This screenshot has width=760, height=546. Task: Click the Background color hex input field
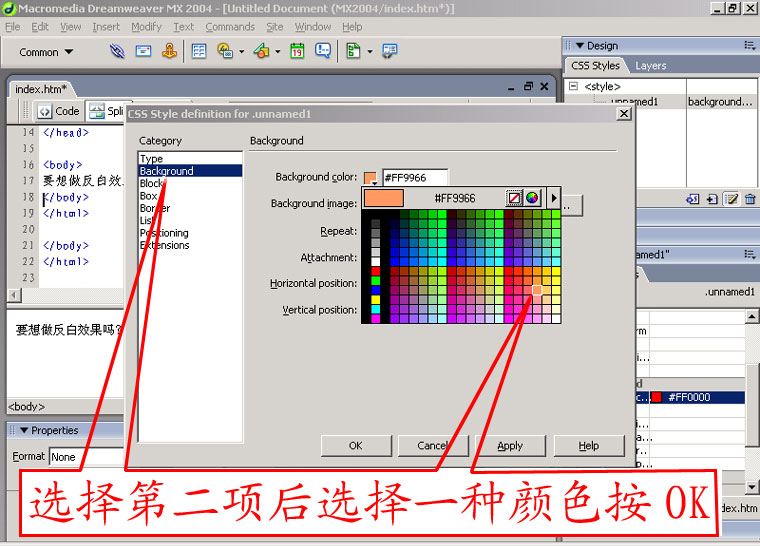[x=415, y=177]
